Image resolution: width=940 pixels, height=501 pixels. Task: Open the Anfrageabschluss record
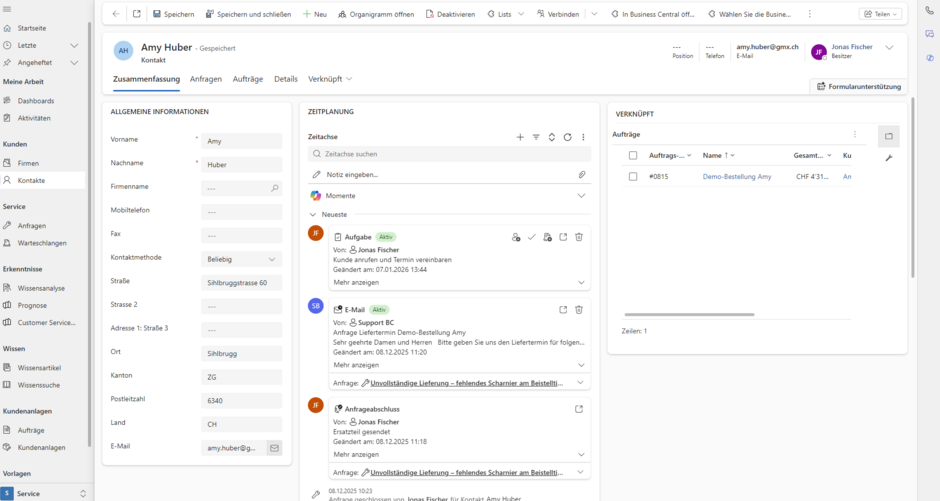(x=579, y=409)
